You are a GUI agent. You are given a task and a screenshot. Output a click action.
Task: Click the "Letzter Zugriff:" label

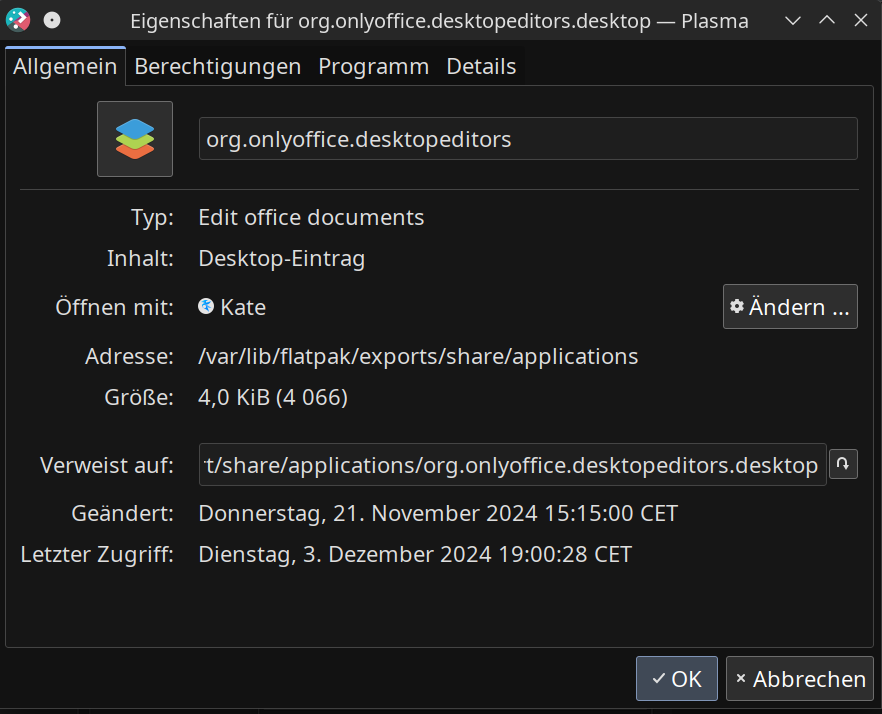(97, 555)
